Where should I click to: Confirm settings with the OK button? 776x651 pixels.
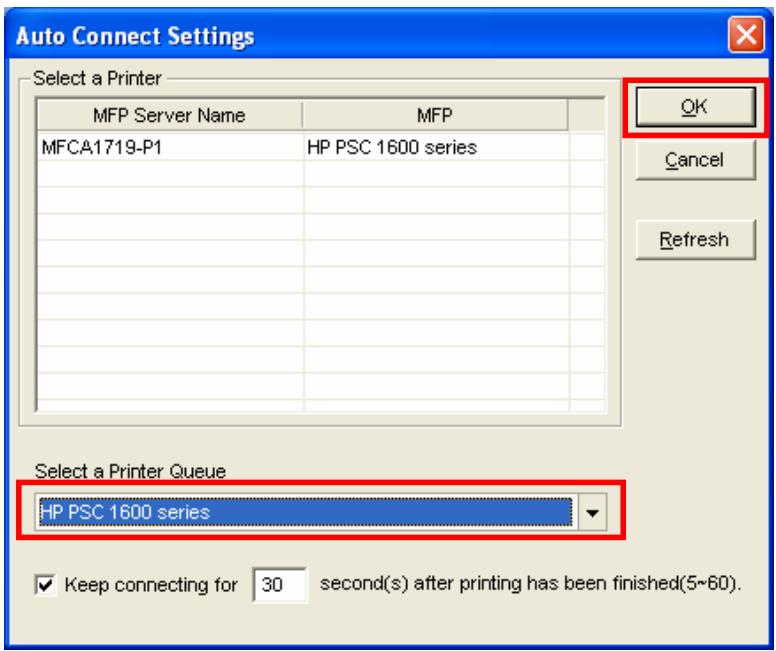(x=695, y=106)
